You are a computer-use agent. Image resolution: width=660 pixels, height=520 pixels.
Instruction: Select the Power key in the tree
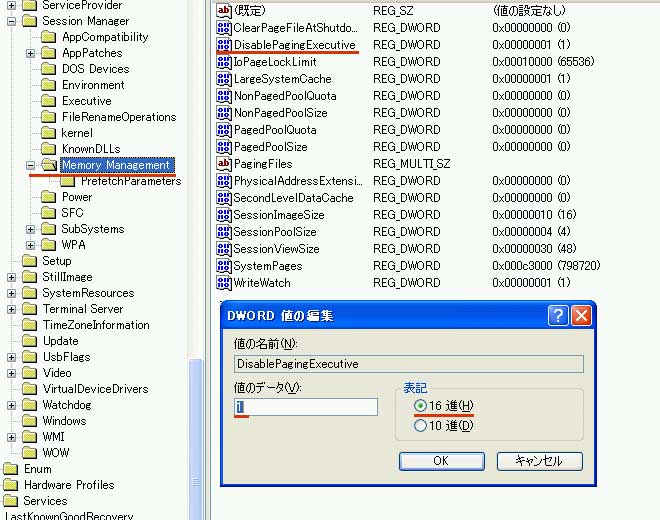pyautogui.click(x=77, y=197)
